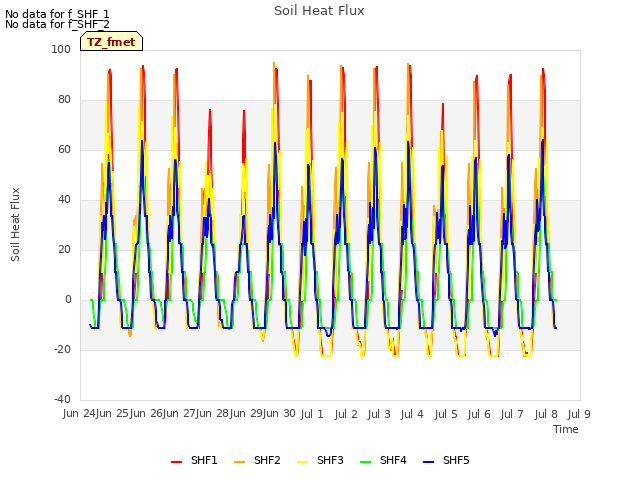This screenshot has width=640, height=480.
Task: Click the 100 y-axis tick label
Action: tap(61, 49)
